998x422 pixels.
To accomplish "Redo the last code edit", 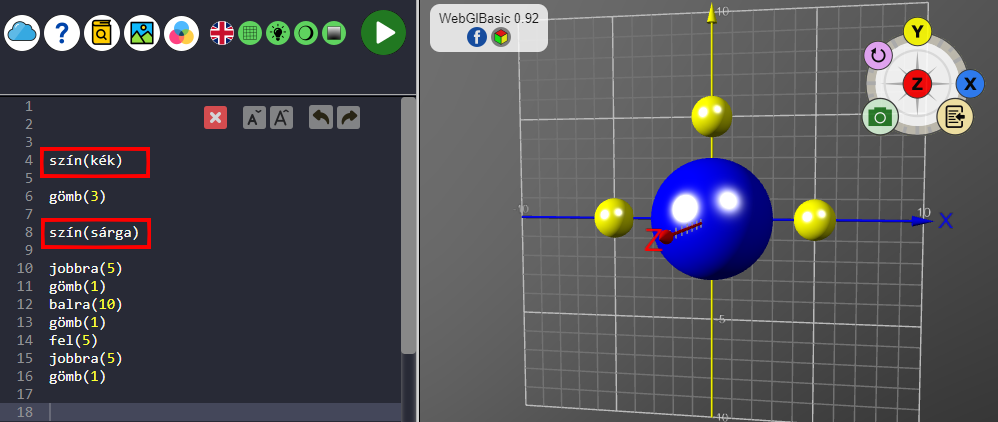I will pos(348,118).
